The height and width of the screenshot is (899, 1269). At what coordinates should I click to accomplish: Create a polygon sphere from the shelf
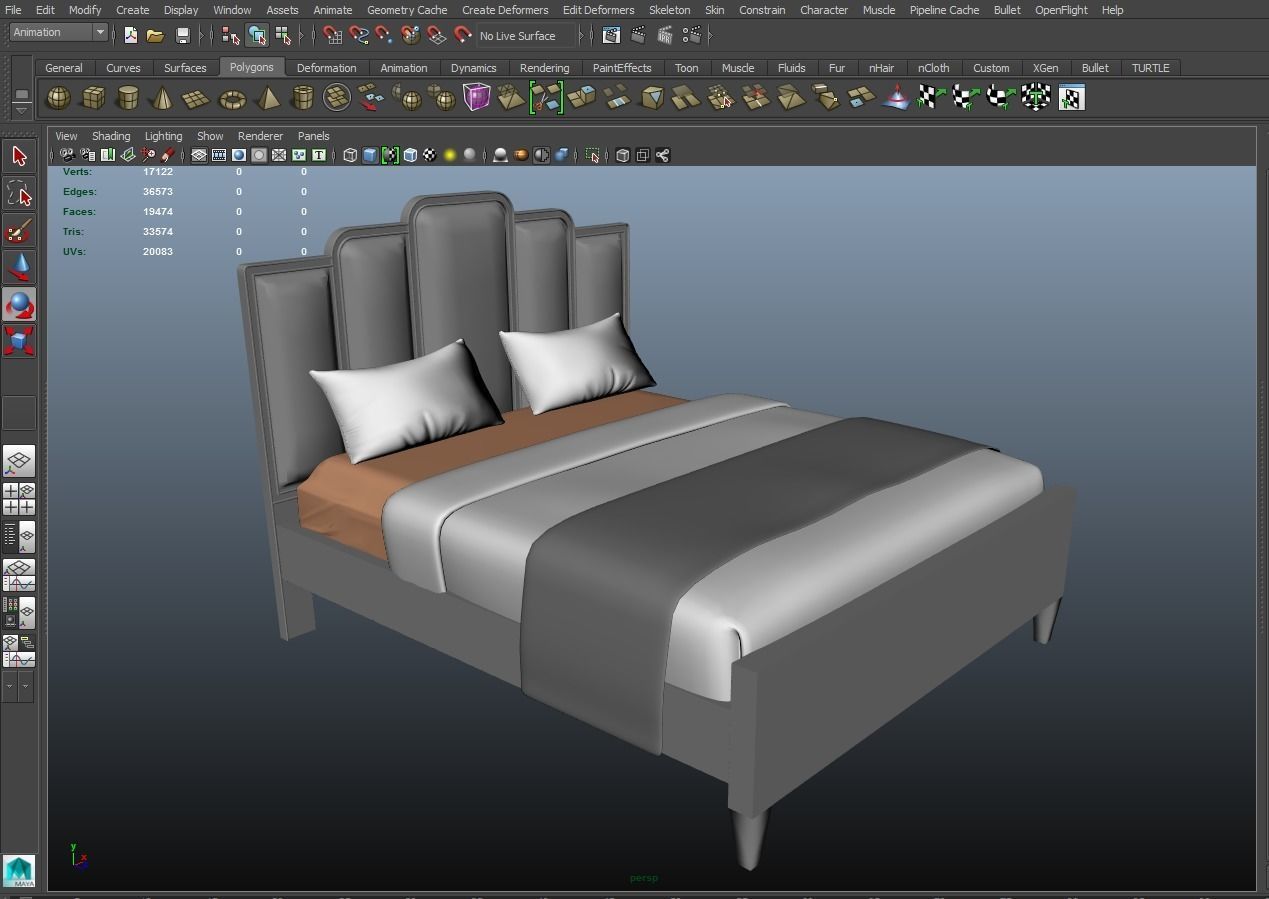point(59,98)
